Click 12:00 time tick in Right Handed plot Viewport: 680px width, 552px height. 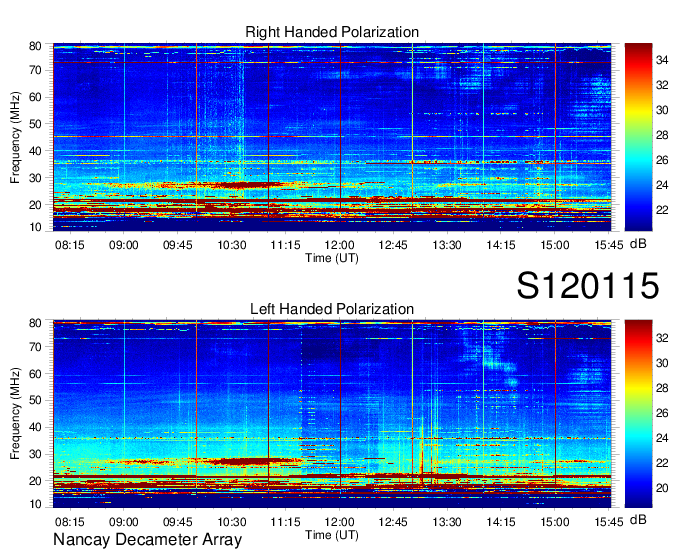(340, 245)
